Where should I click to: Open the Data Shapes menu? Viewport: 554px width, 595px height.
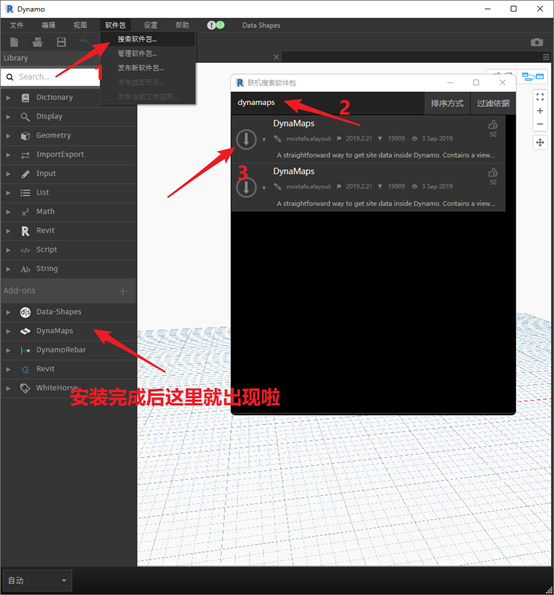[261, 25]
